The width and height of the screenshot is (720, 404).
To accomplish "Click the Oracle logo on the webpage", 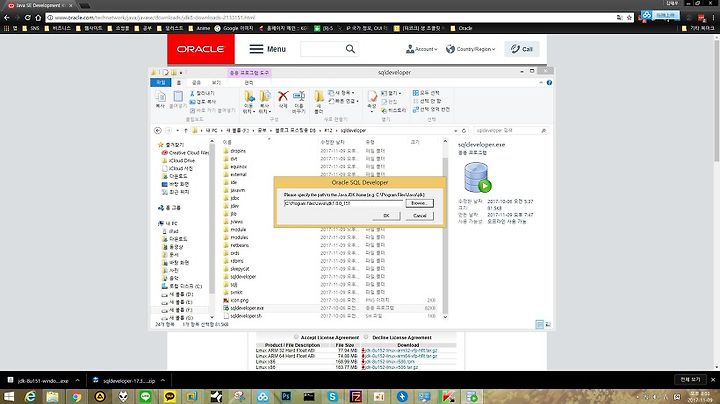I will [201, 49].
